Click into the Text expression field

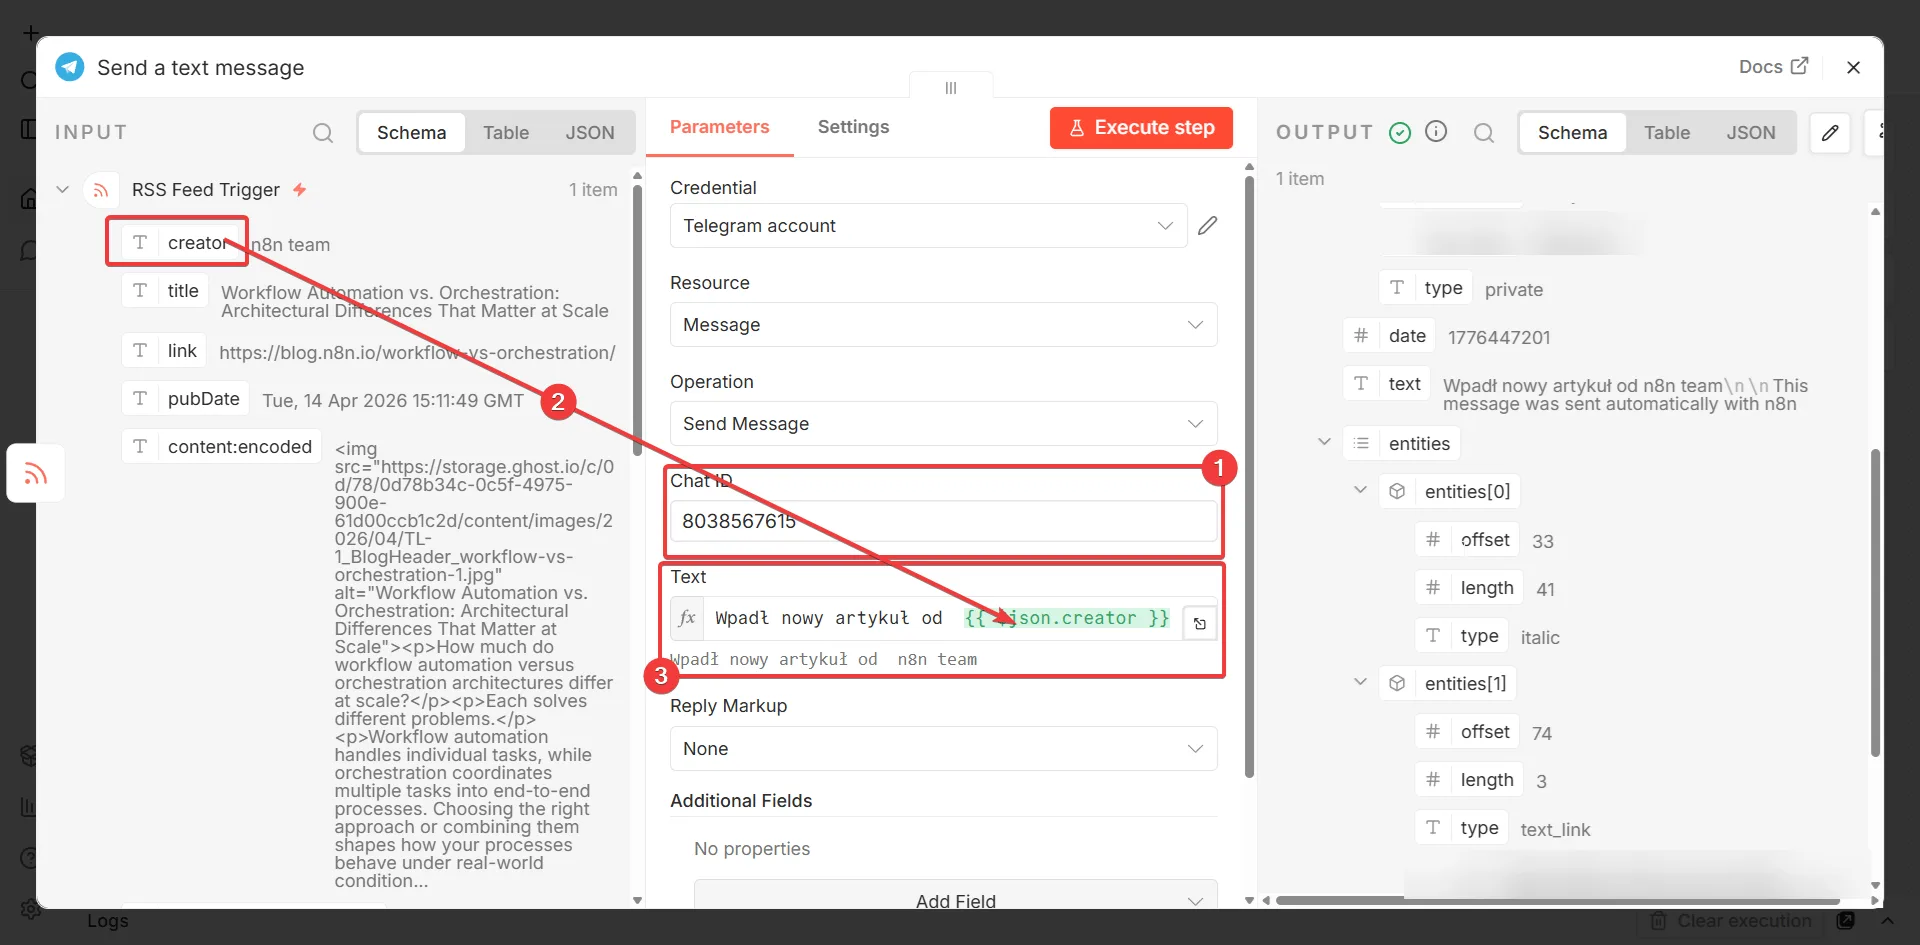(x=942, y=618)
